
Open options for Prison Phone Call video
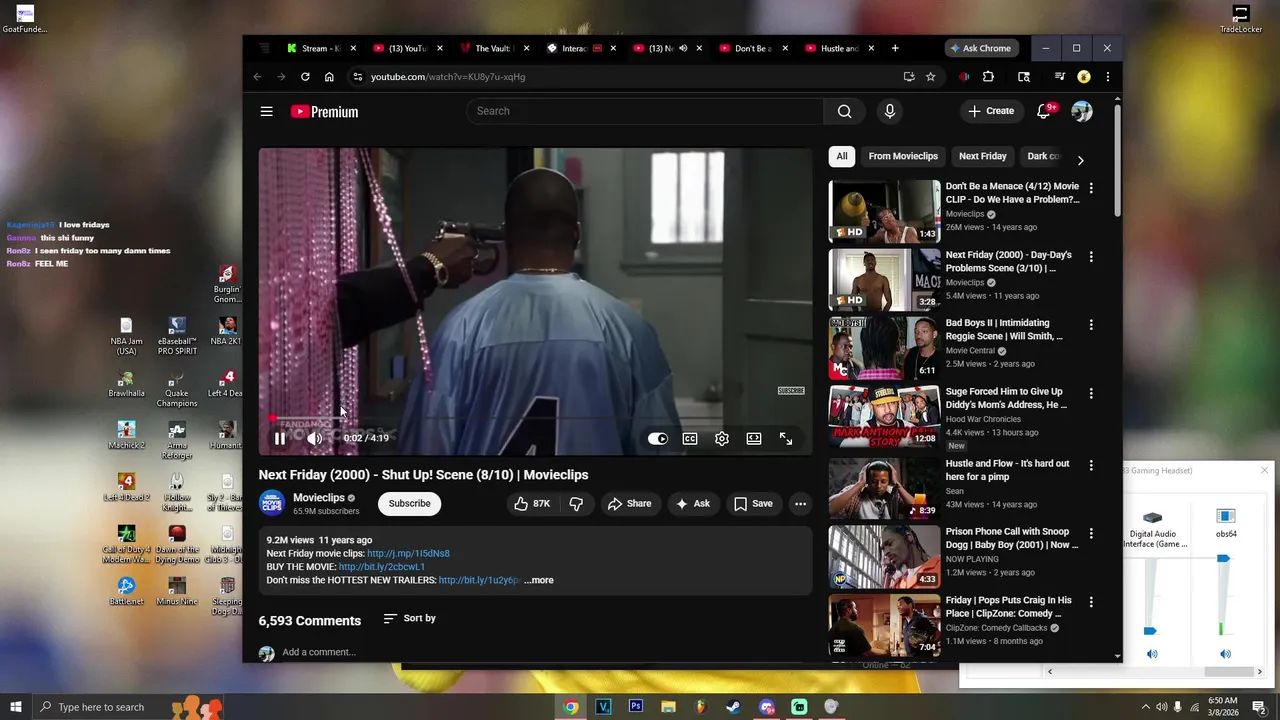[1091, 534]
